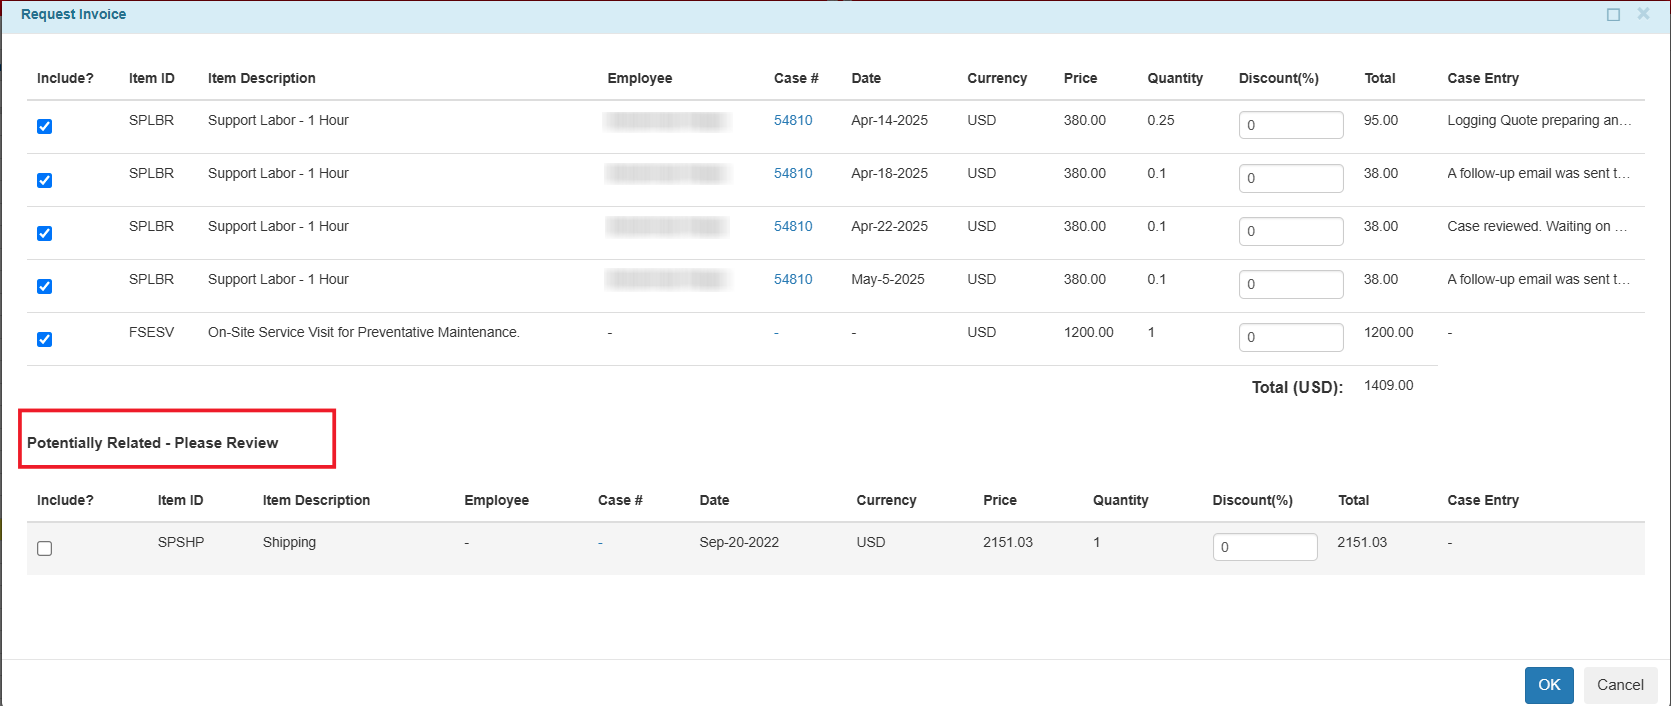1671x706 pixels.
Task: Close the Request Invoice dialog
Action: click(1643, 14)
